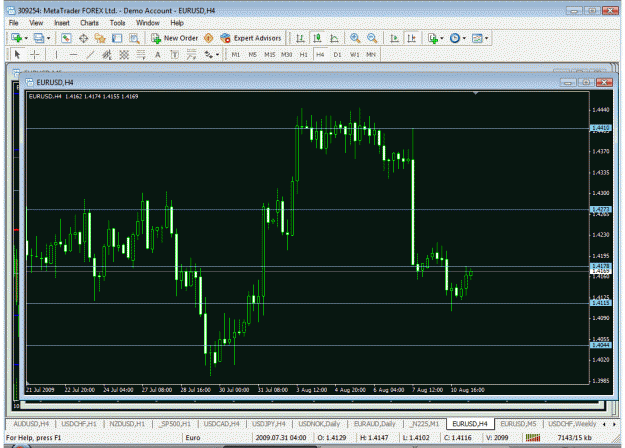Toggle the Data Window crosshair-circle icon
This screenshot has width=625, height=448.
83,38
